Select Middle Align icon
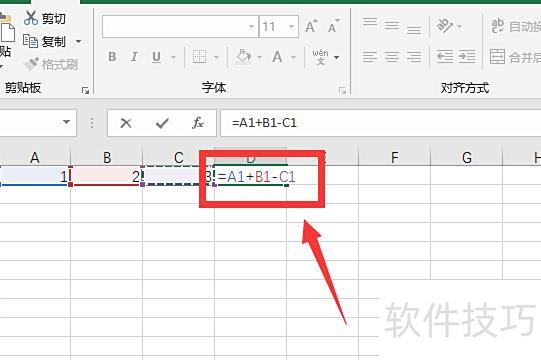The image size is (541, 360). pos(392,26)
